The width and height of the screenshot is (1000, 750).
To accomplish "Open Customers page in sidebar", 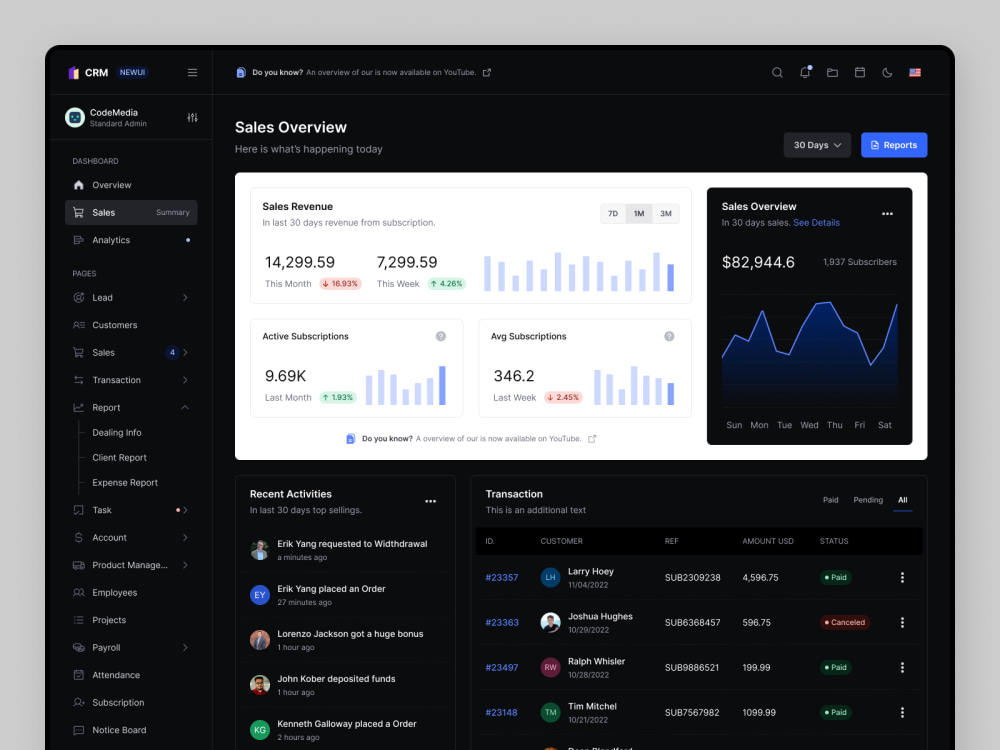I will click(131, 325).
